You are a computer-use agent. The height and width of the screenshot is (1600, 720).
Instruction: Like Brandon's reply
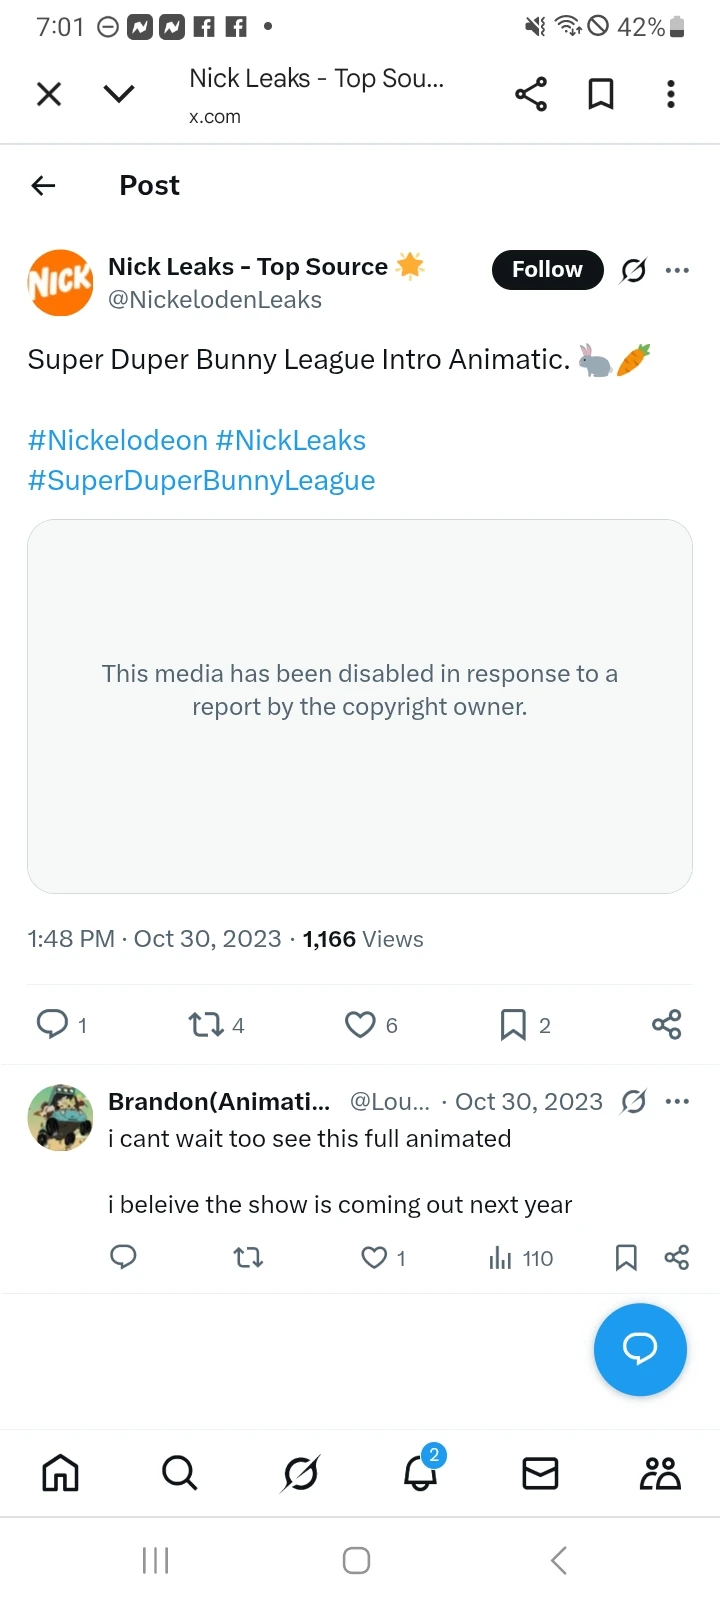[x=374, y=1257]
